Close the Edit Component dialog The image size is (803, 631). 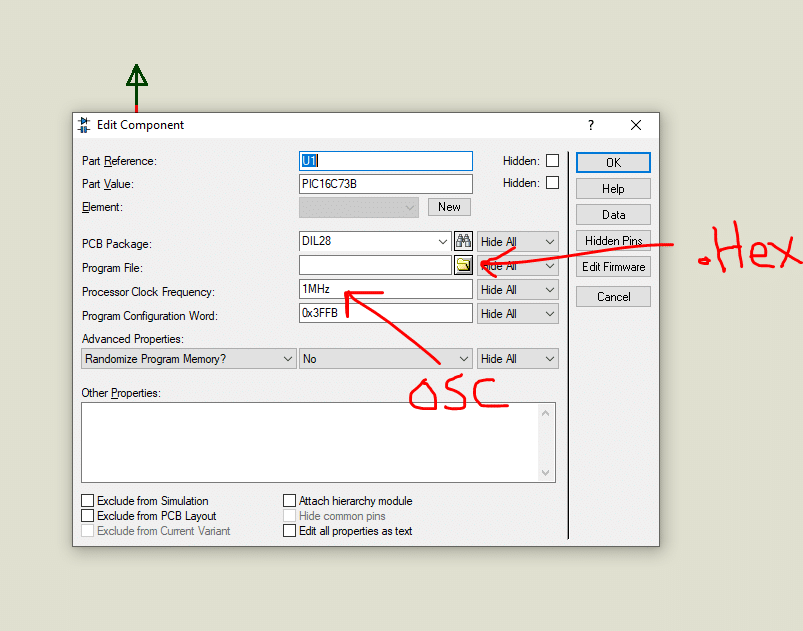click(636, 125)
